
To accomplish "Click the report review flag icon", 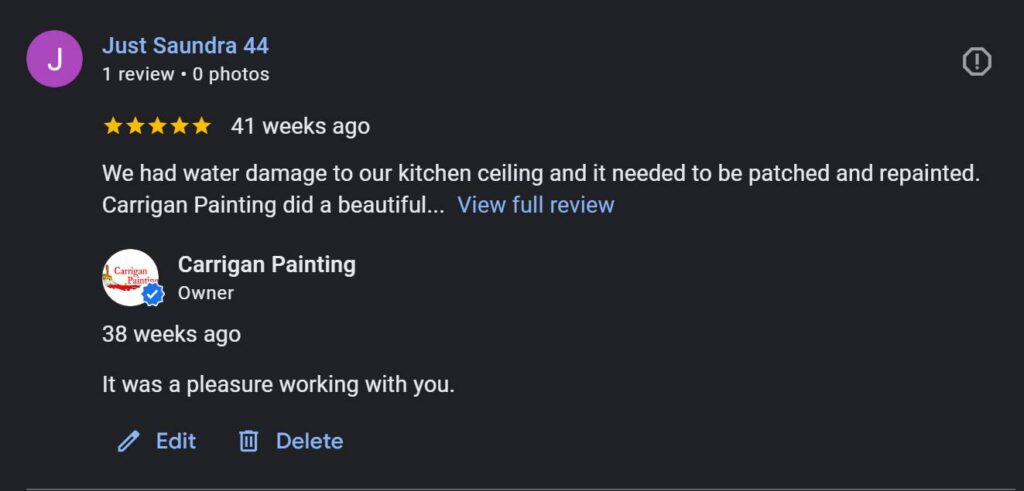I will [x=976, y=62].
